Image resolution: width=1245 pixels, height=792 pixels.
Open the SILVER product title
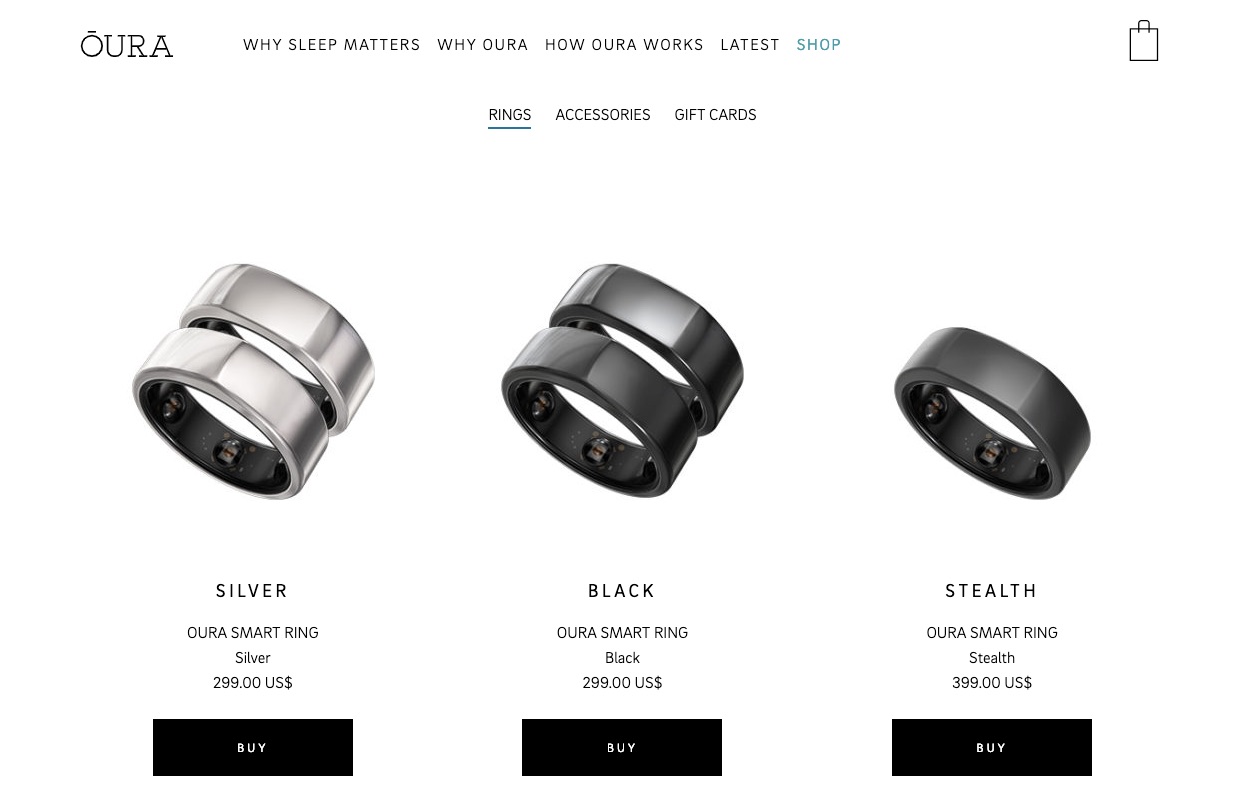[x=252, y=591]
